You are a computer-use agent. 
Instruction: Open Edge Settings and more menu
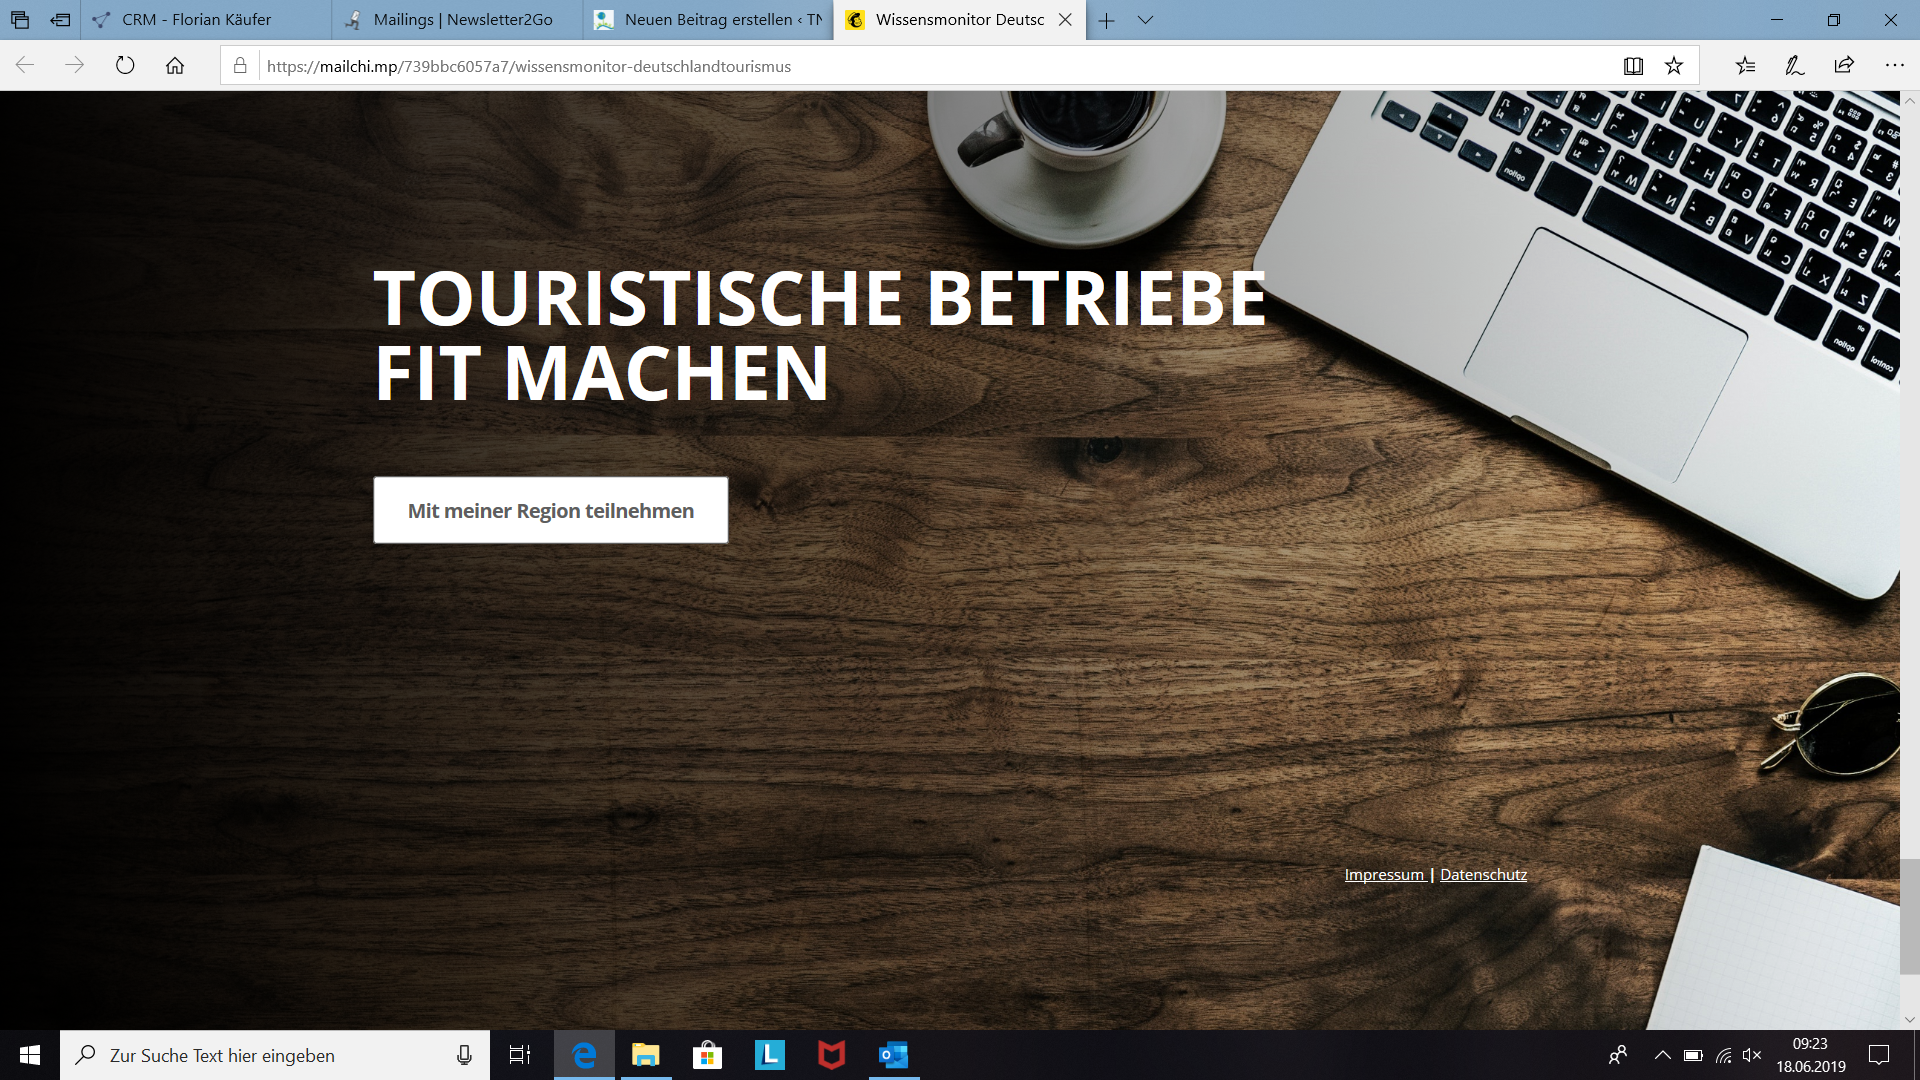click(x=1894, y=66)
